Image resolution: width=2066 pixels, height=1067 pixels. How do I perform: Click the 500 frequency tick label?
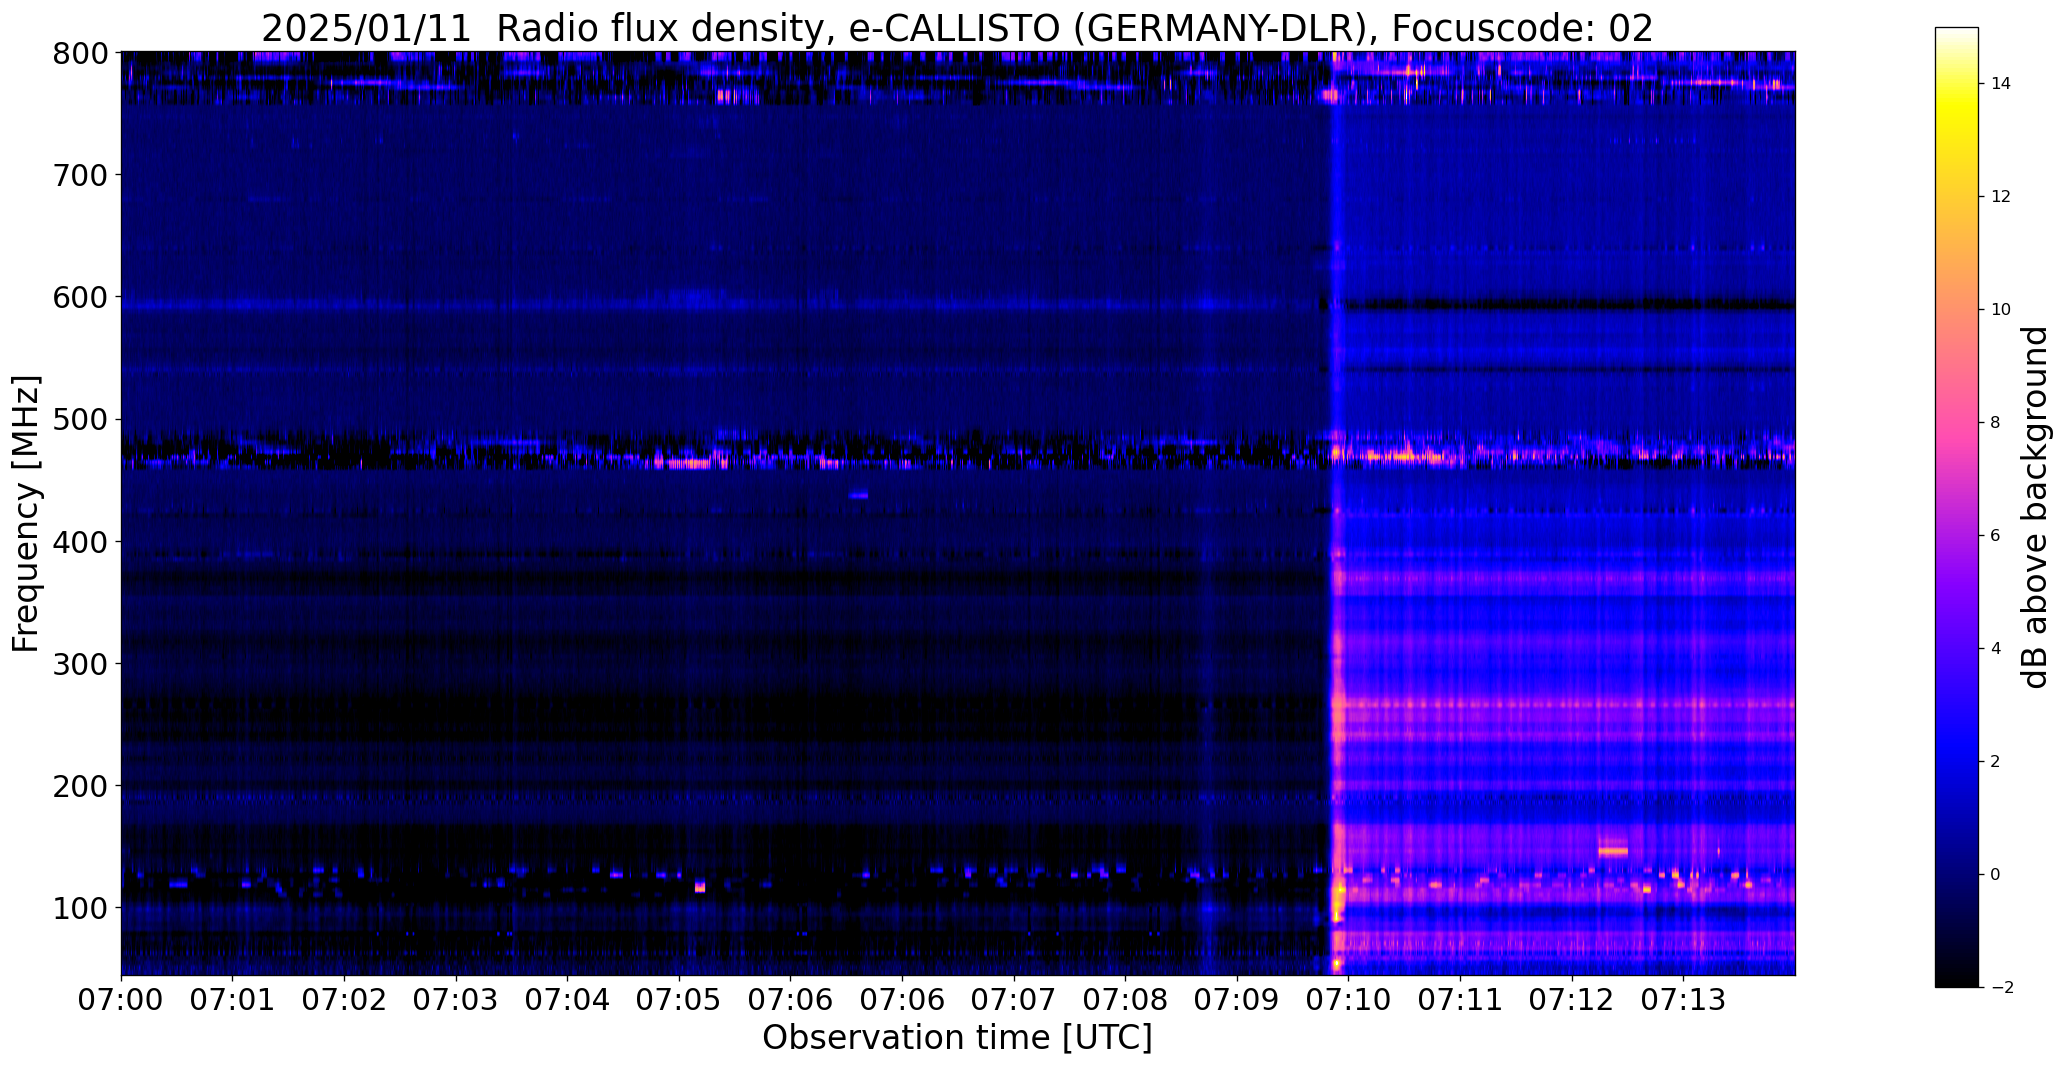pos(79,419)
